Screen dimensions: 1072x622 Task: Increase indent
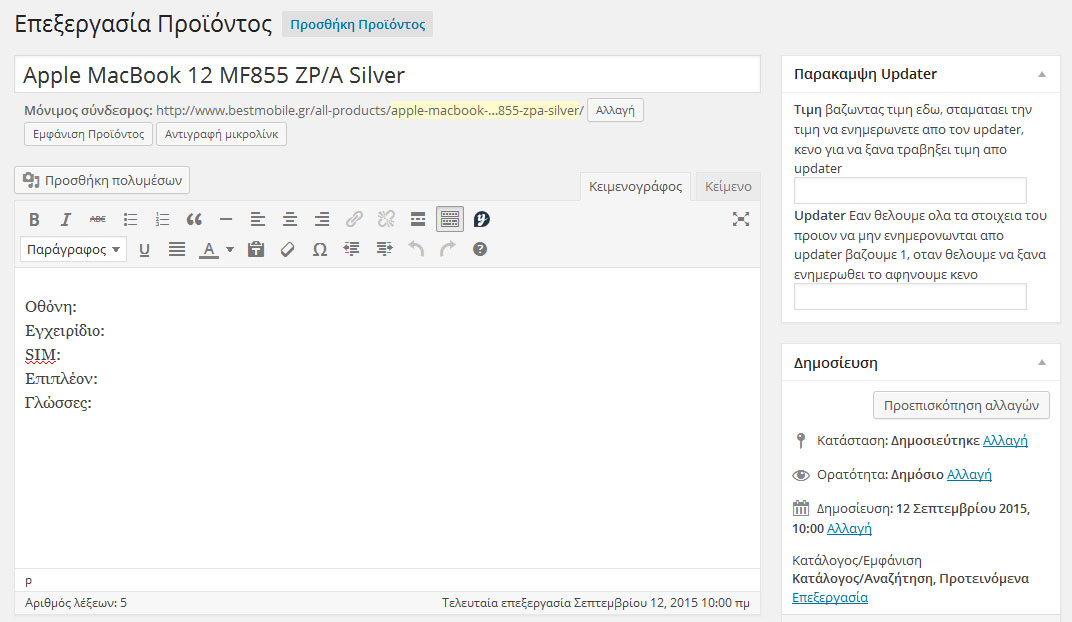coord(384,249)
